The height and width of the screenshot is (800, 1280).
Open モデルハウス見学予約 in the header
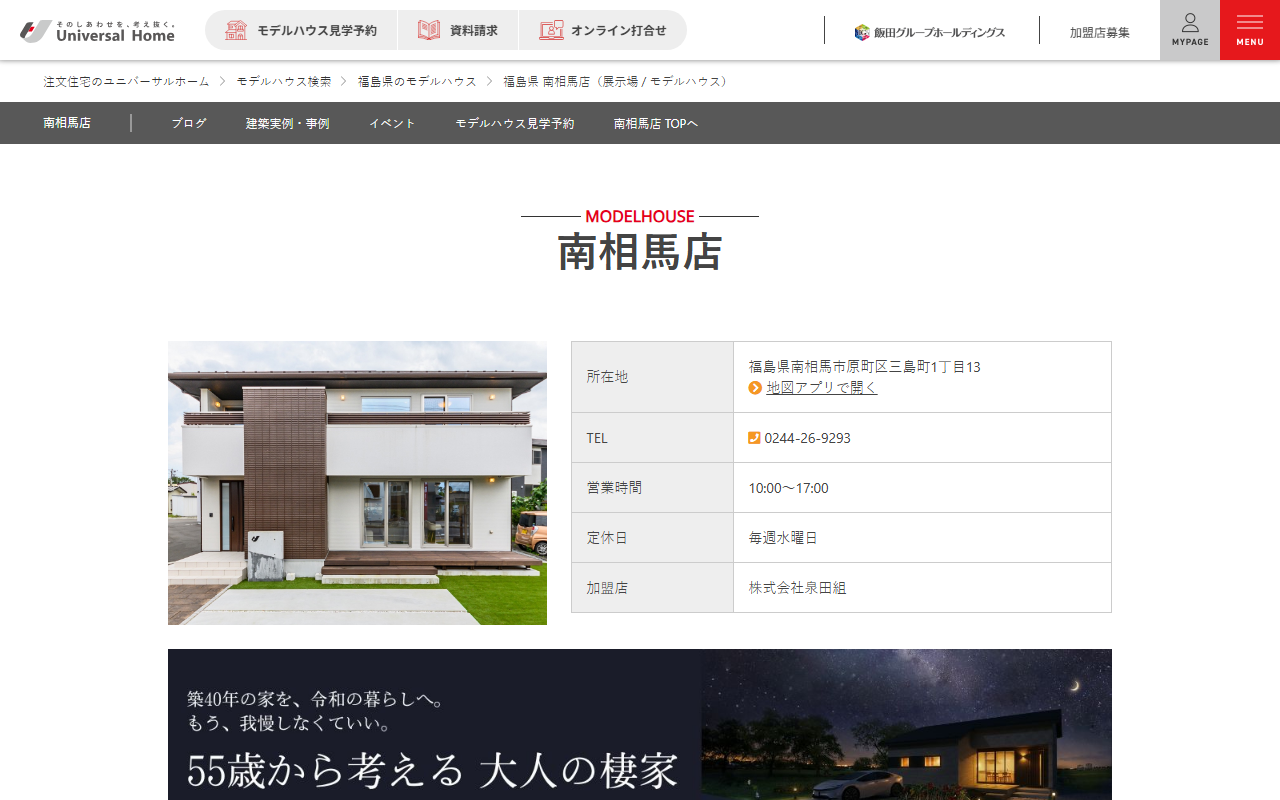[301, 30]
